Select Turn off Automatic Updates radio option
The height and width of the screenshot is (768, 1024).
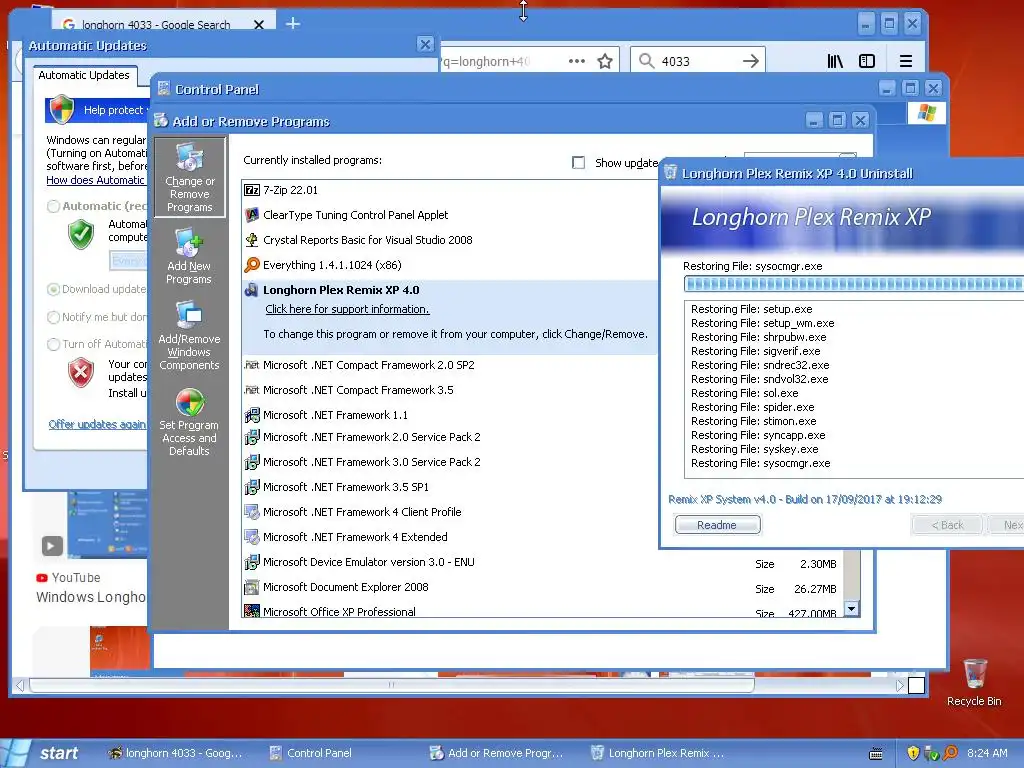point(54,344)
